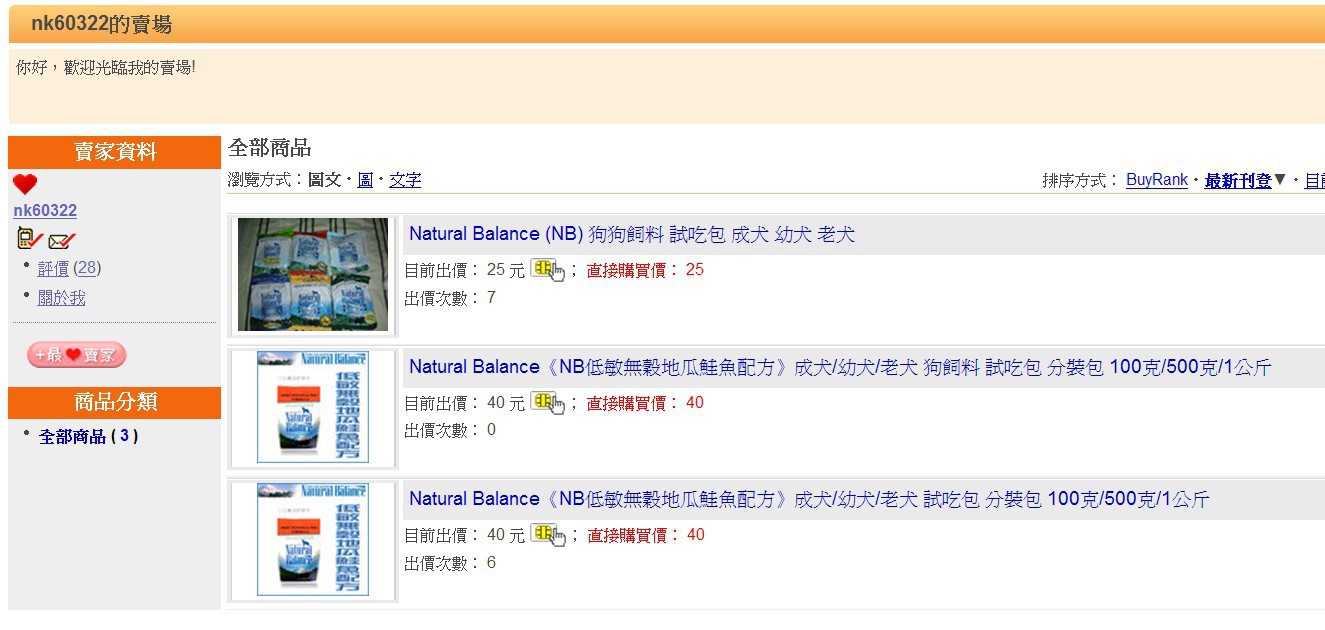Click the 你好，歡迎光臨我的賣場! welcome message
Viewport: 1325px width, 630px height.
point(105,68)
